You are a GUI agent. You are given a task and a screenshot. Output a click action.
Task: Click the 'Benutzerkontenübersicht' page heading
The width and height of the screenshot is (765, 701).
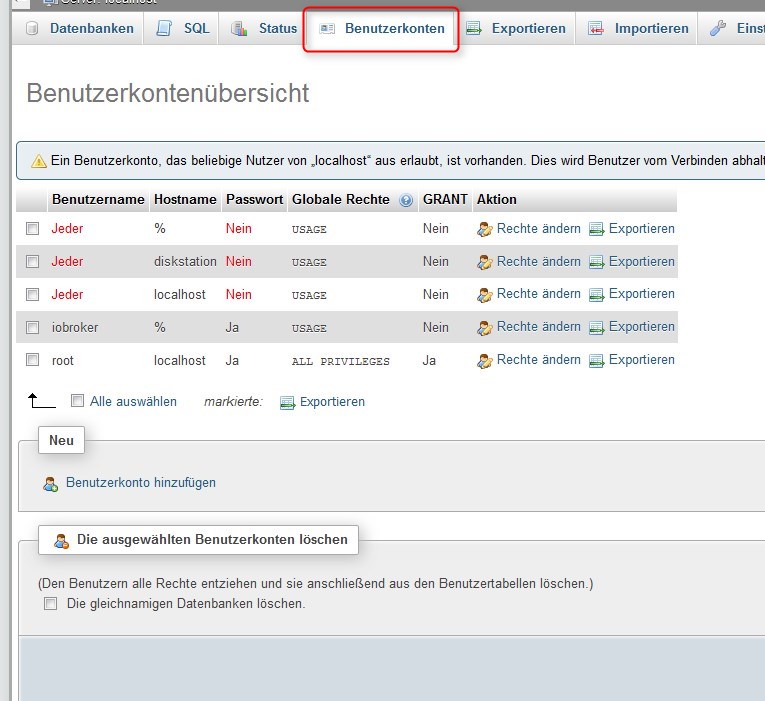pos(167,93)
